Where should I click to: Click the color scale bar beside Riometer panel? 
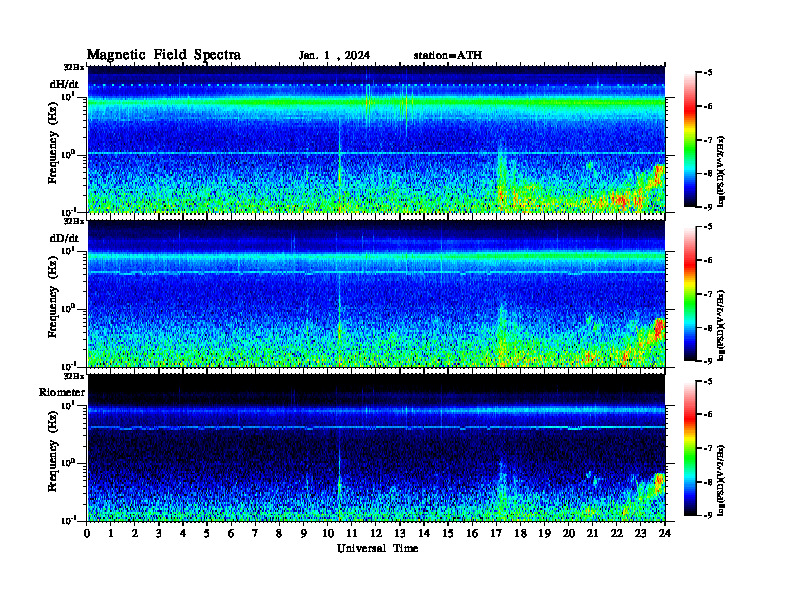tap(690, 448)
